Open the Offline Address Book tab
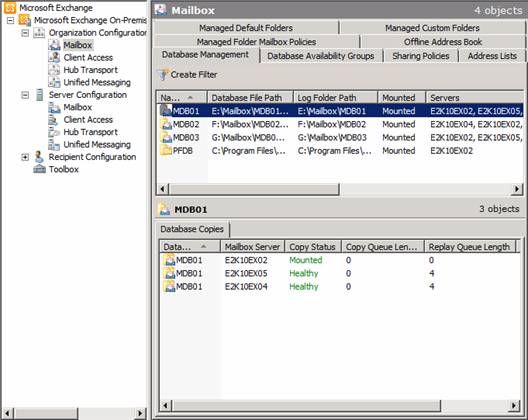The height and width of the screenshot is (420, 528). pos(443,42)
